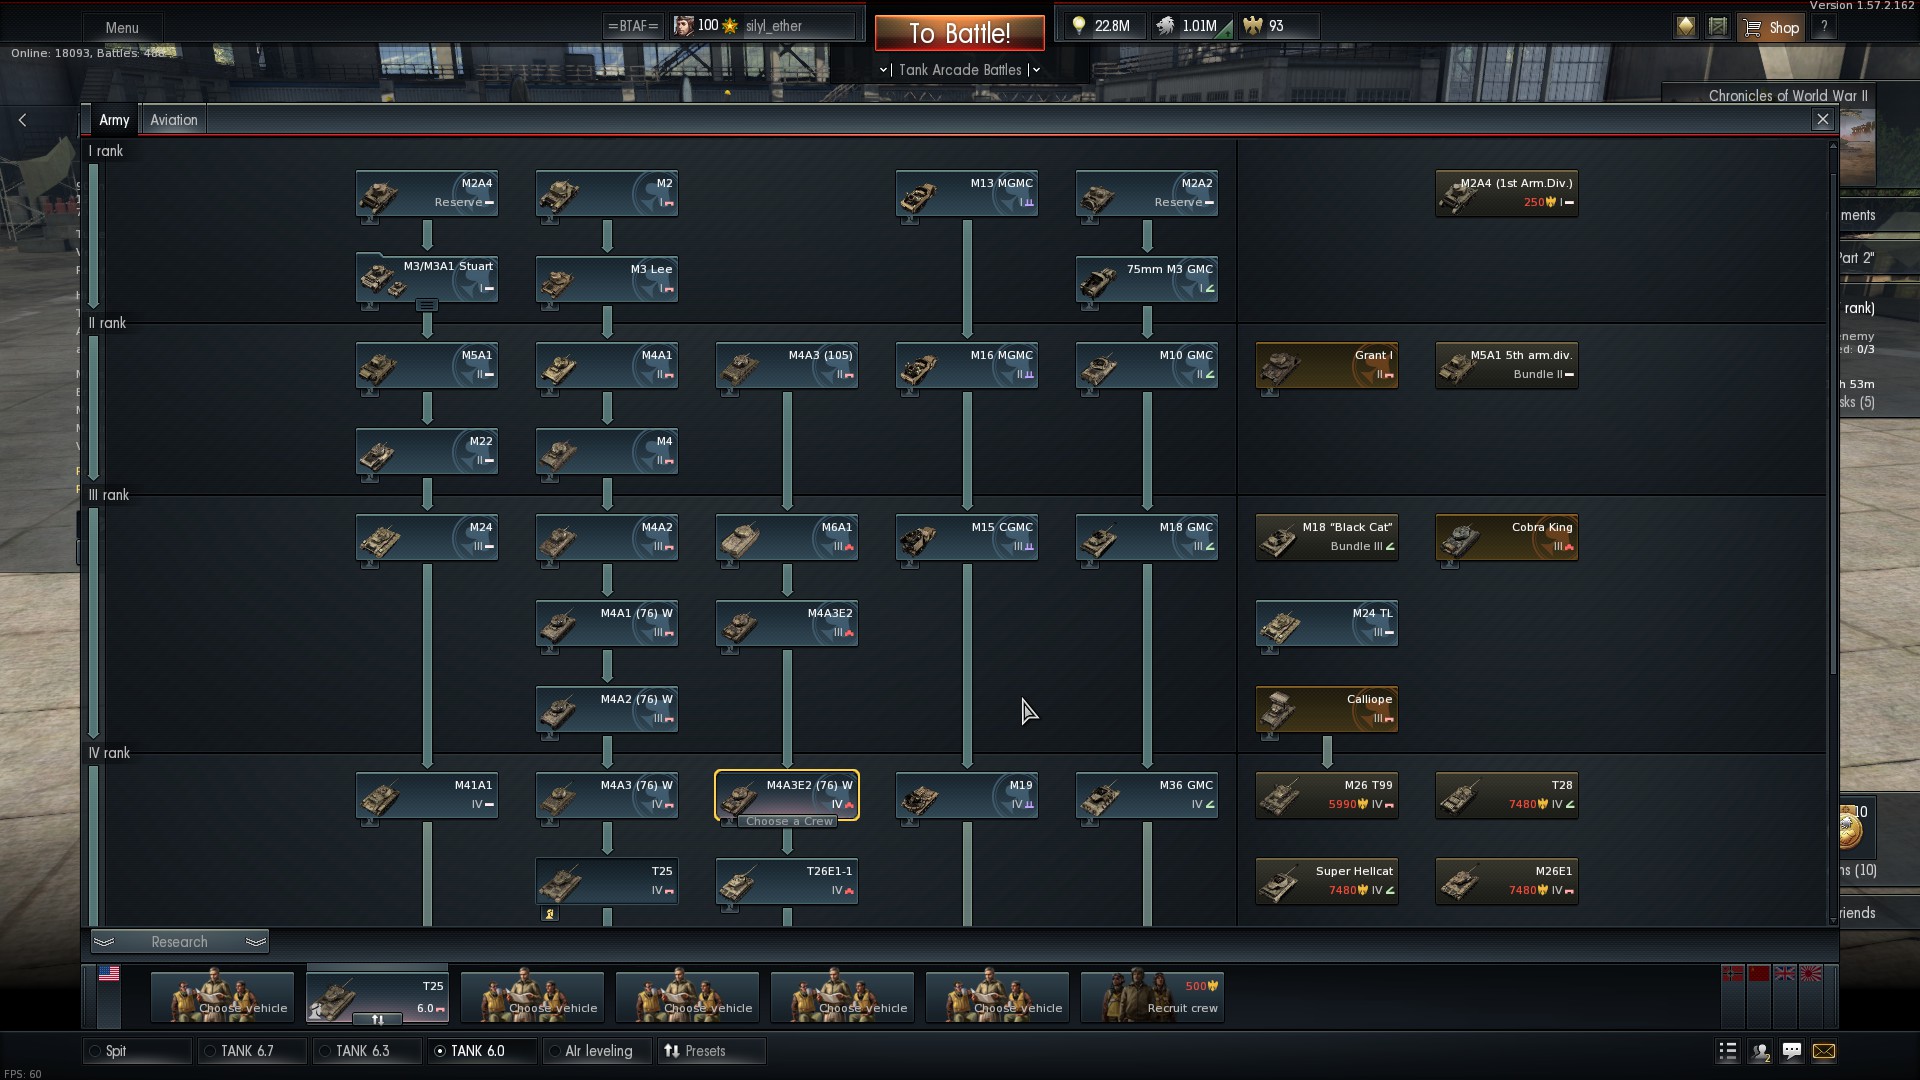The image size is (1920, 1080).
Task: Open the Research dropdown panel
Action: click(180, 942)
